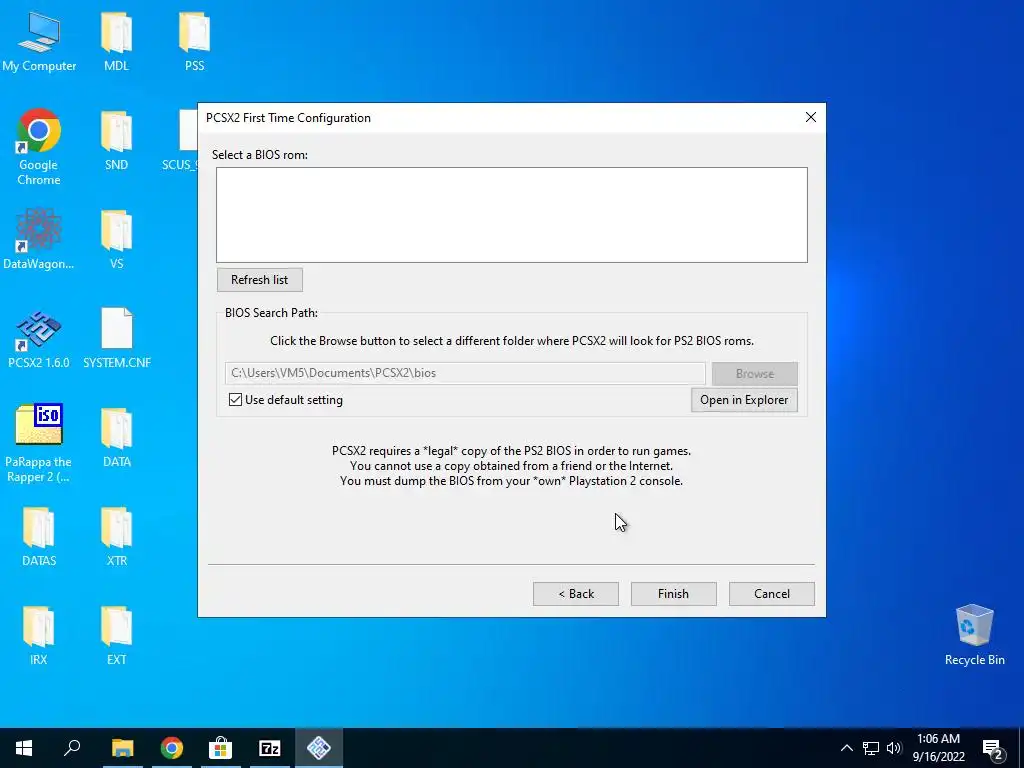Select the EXT folder icon
1024x768 pixels.
point(116,635)
